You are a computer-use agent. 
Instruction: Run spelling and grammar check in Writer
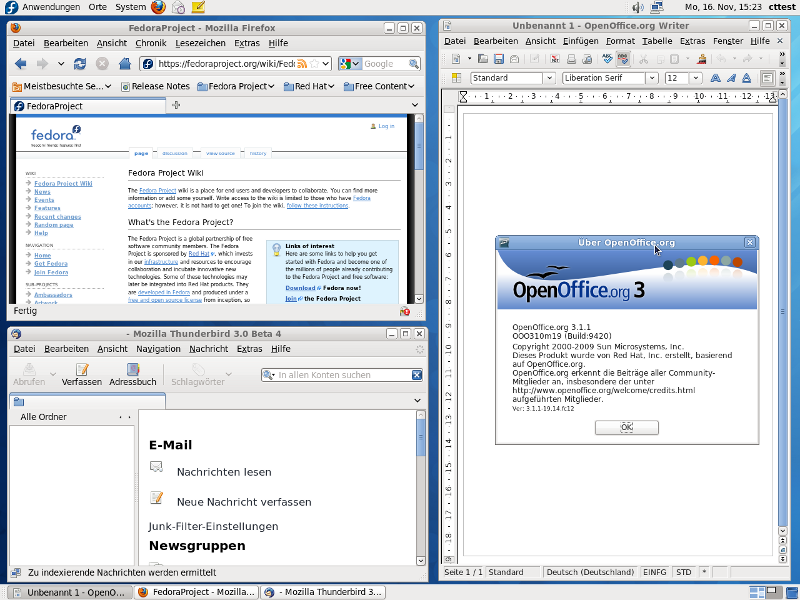coord(607,59)
